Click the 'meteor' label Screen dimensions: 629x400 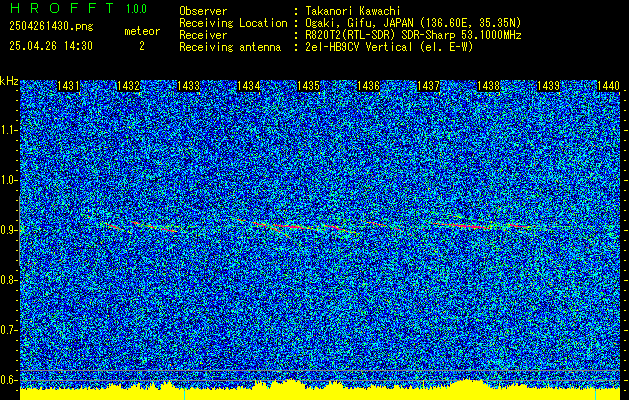pos(142,31)
